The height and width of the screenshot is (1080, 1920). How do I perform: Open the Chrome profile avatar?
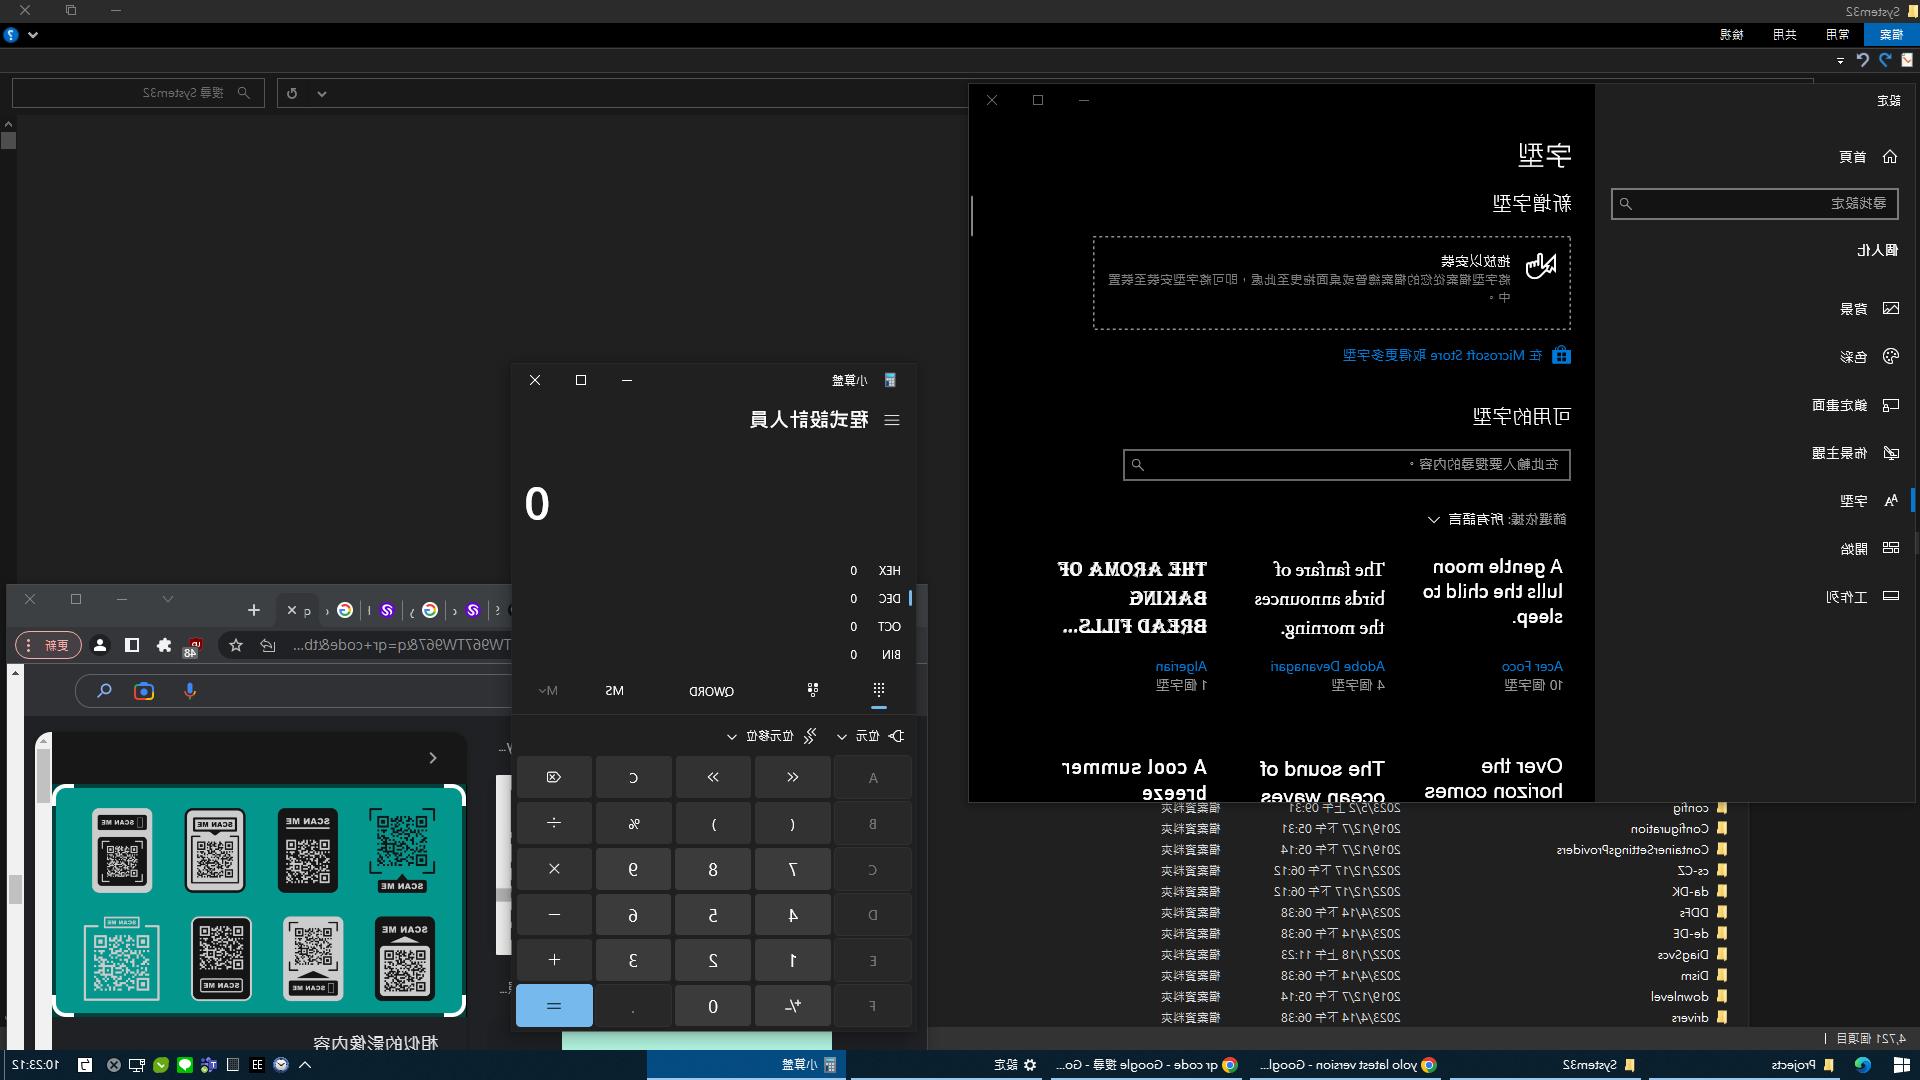click(x=100, y=645)
